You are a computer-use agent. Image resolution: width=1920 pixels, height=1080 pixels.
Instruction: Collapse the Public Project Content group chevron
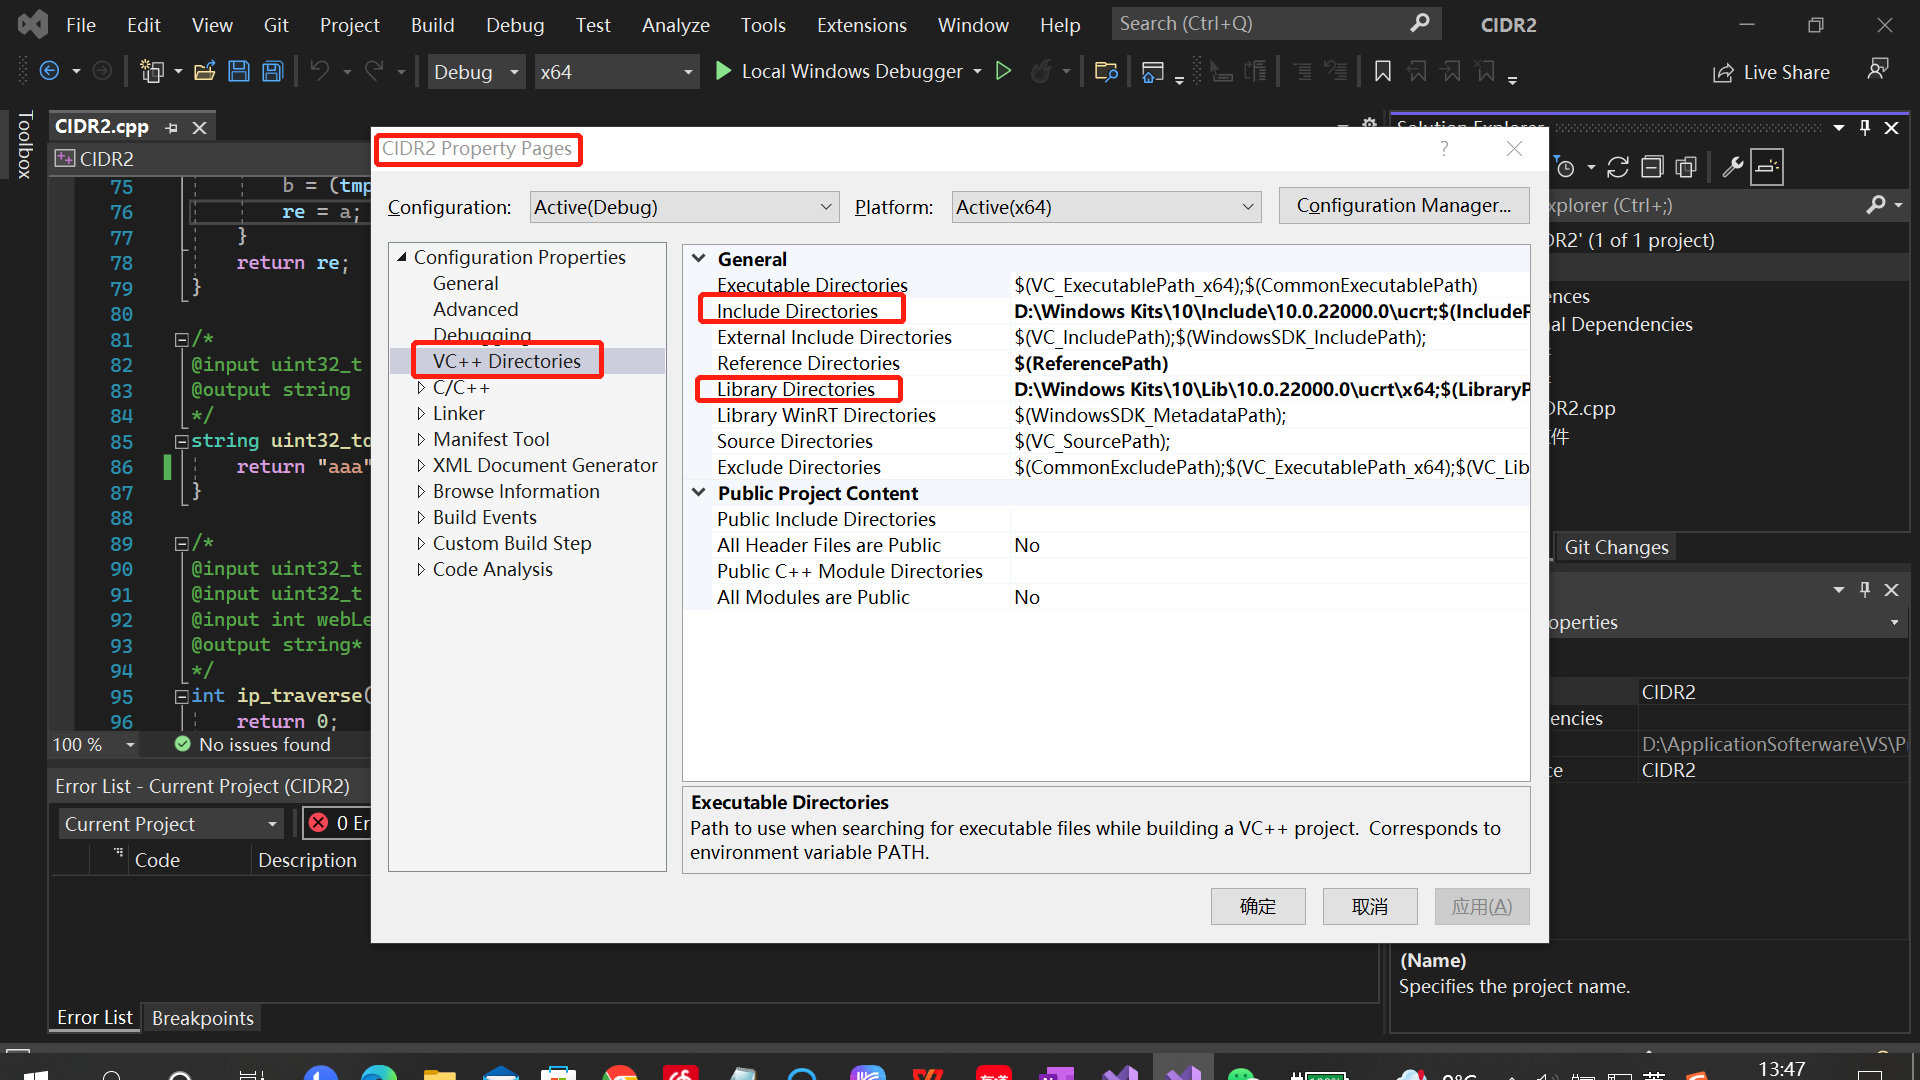pos(699,493)
